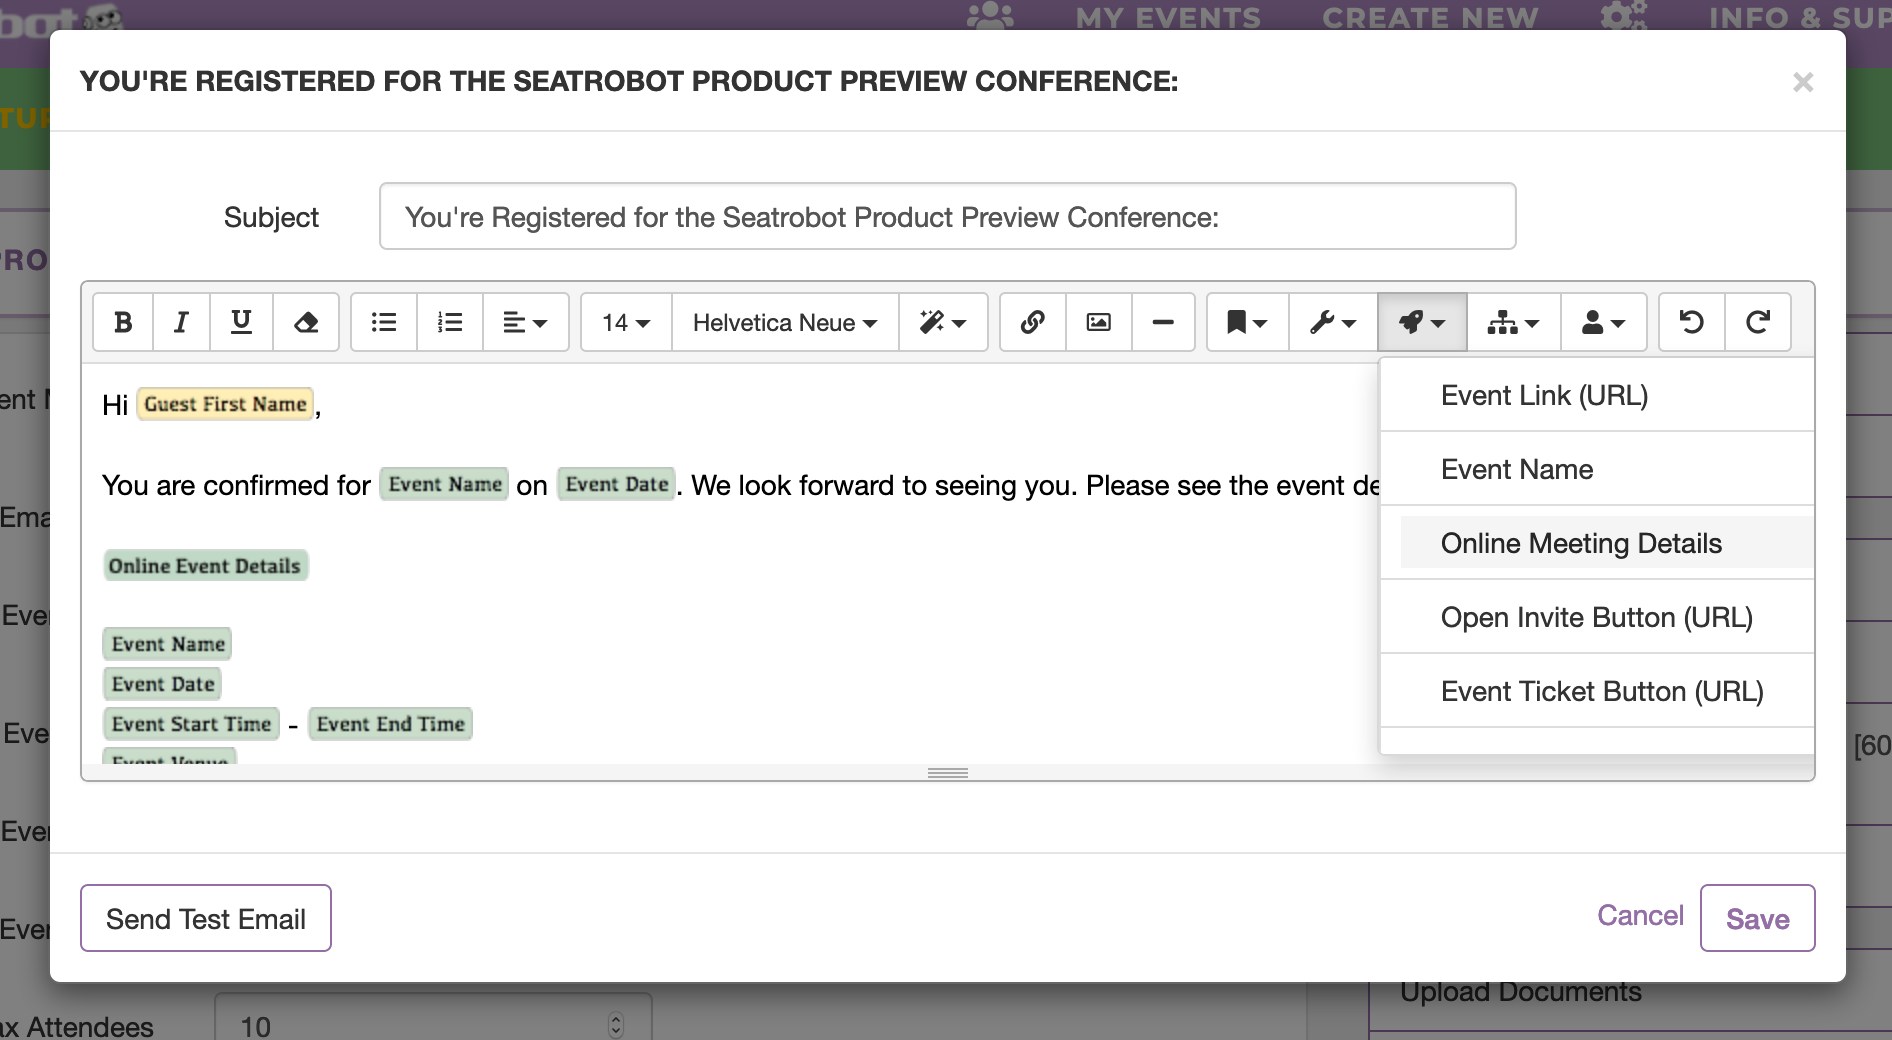Click the Event Start Time tag

191,724
